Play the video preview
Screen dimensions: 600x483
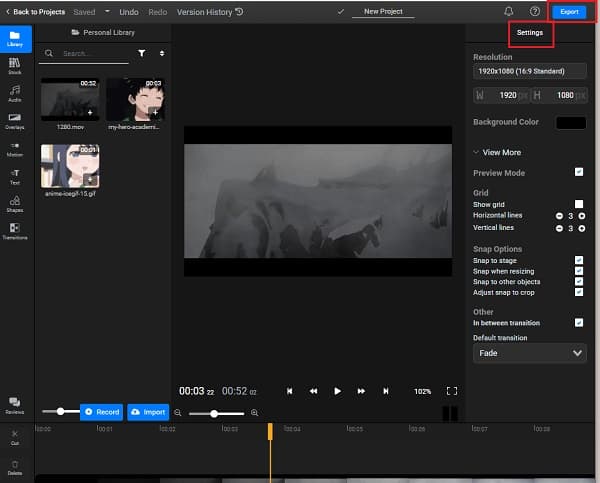(x=337, y=391)
